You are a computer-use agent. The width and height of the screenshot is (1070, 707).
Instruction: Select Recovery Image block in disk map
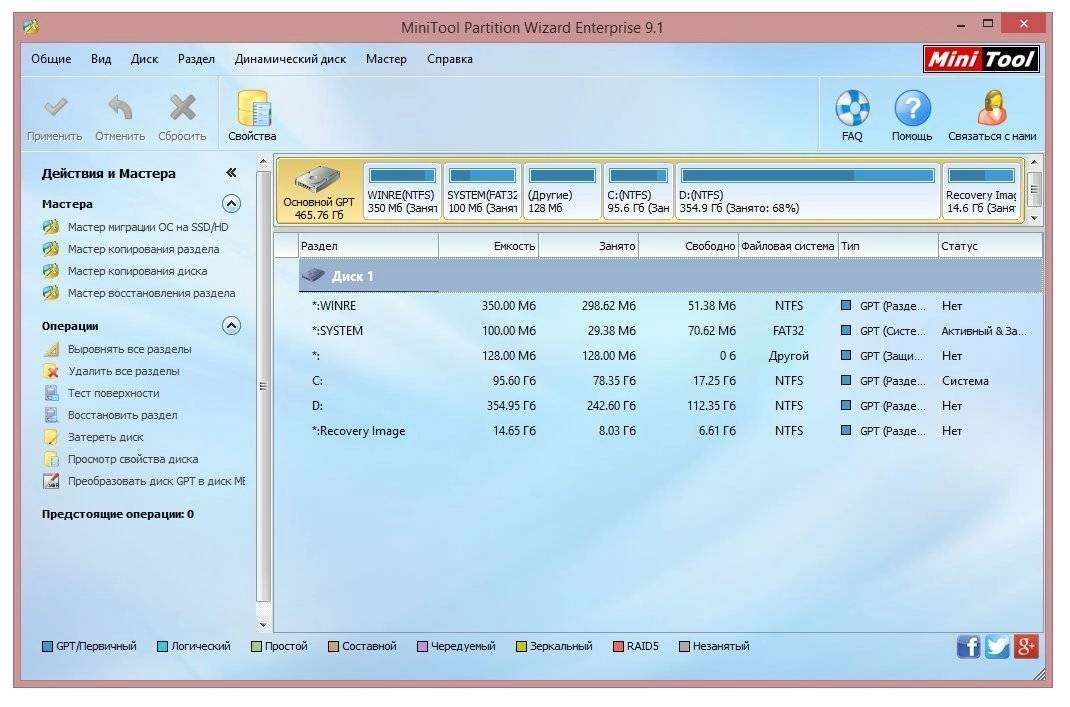[x=981, y=191]
